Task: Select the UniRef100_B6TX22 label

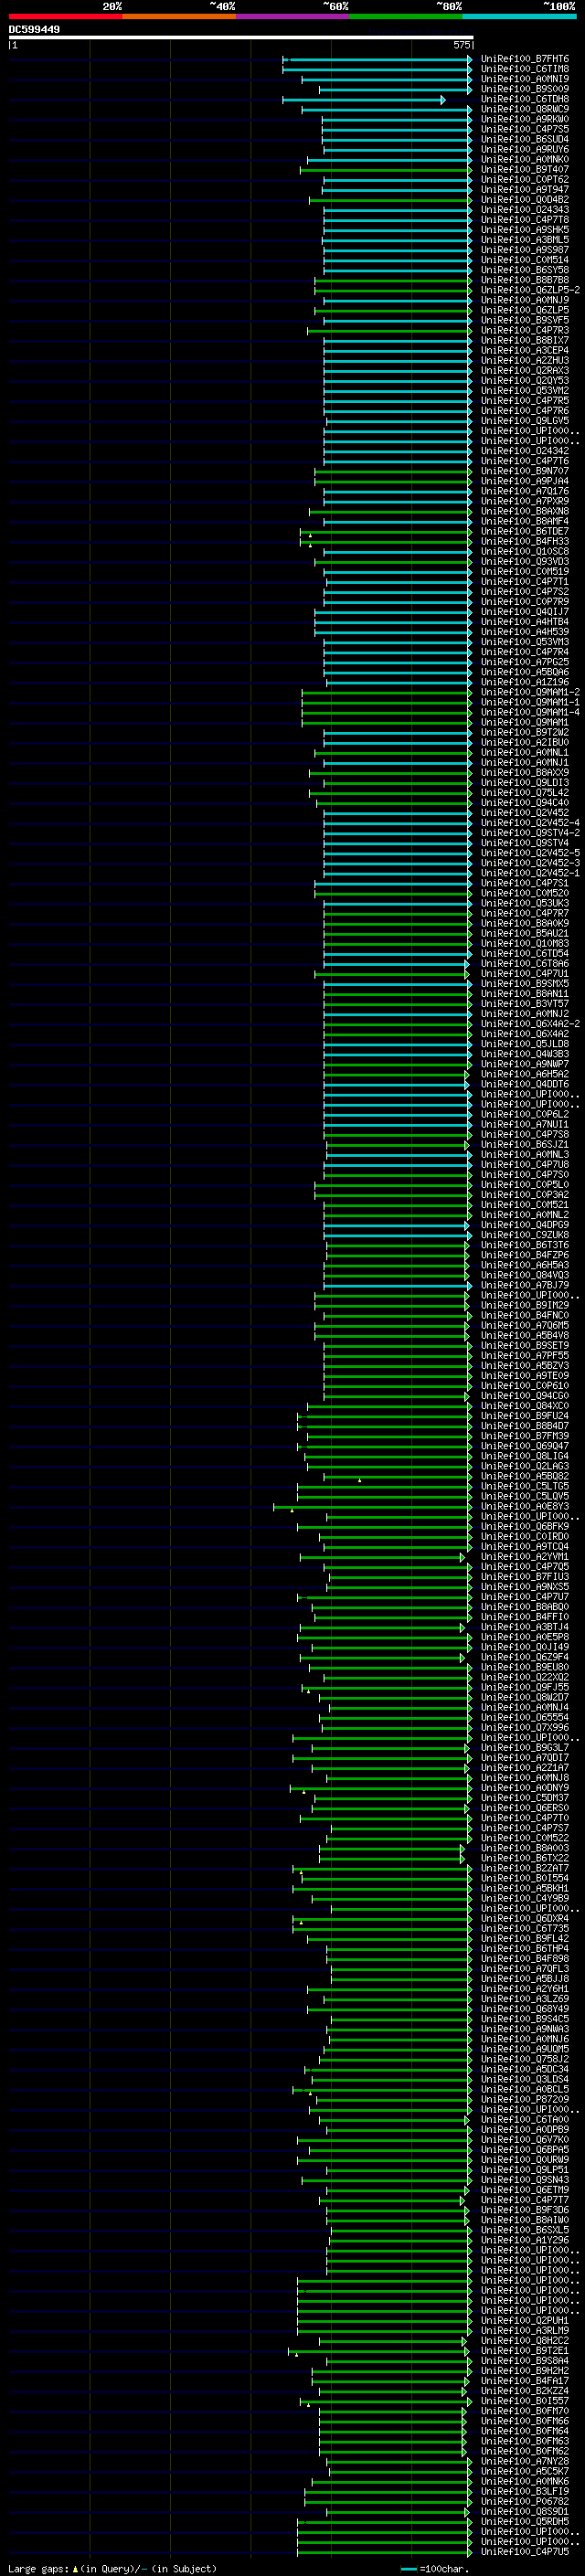Action: tap(525, 1858)
